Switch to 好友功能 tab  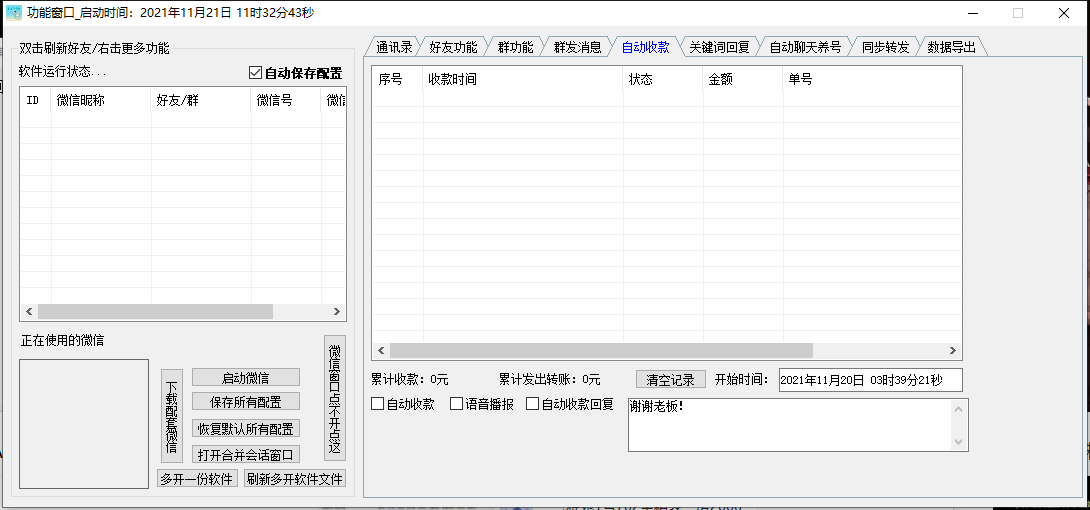click(453, 47)
